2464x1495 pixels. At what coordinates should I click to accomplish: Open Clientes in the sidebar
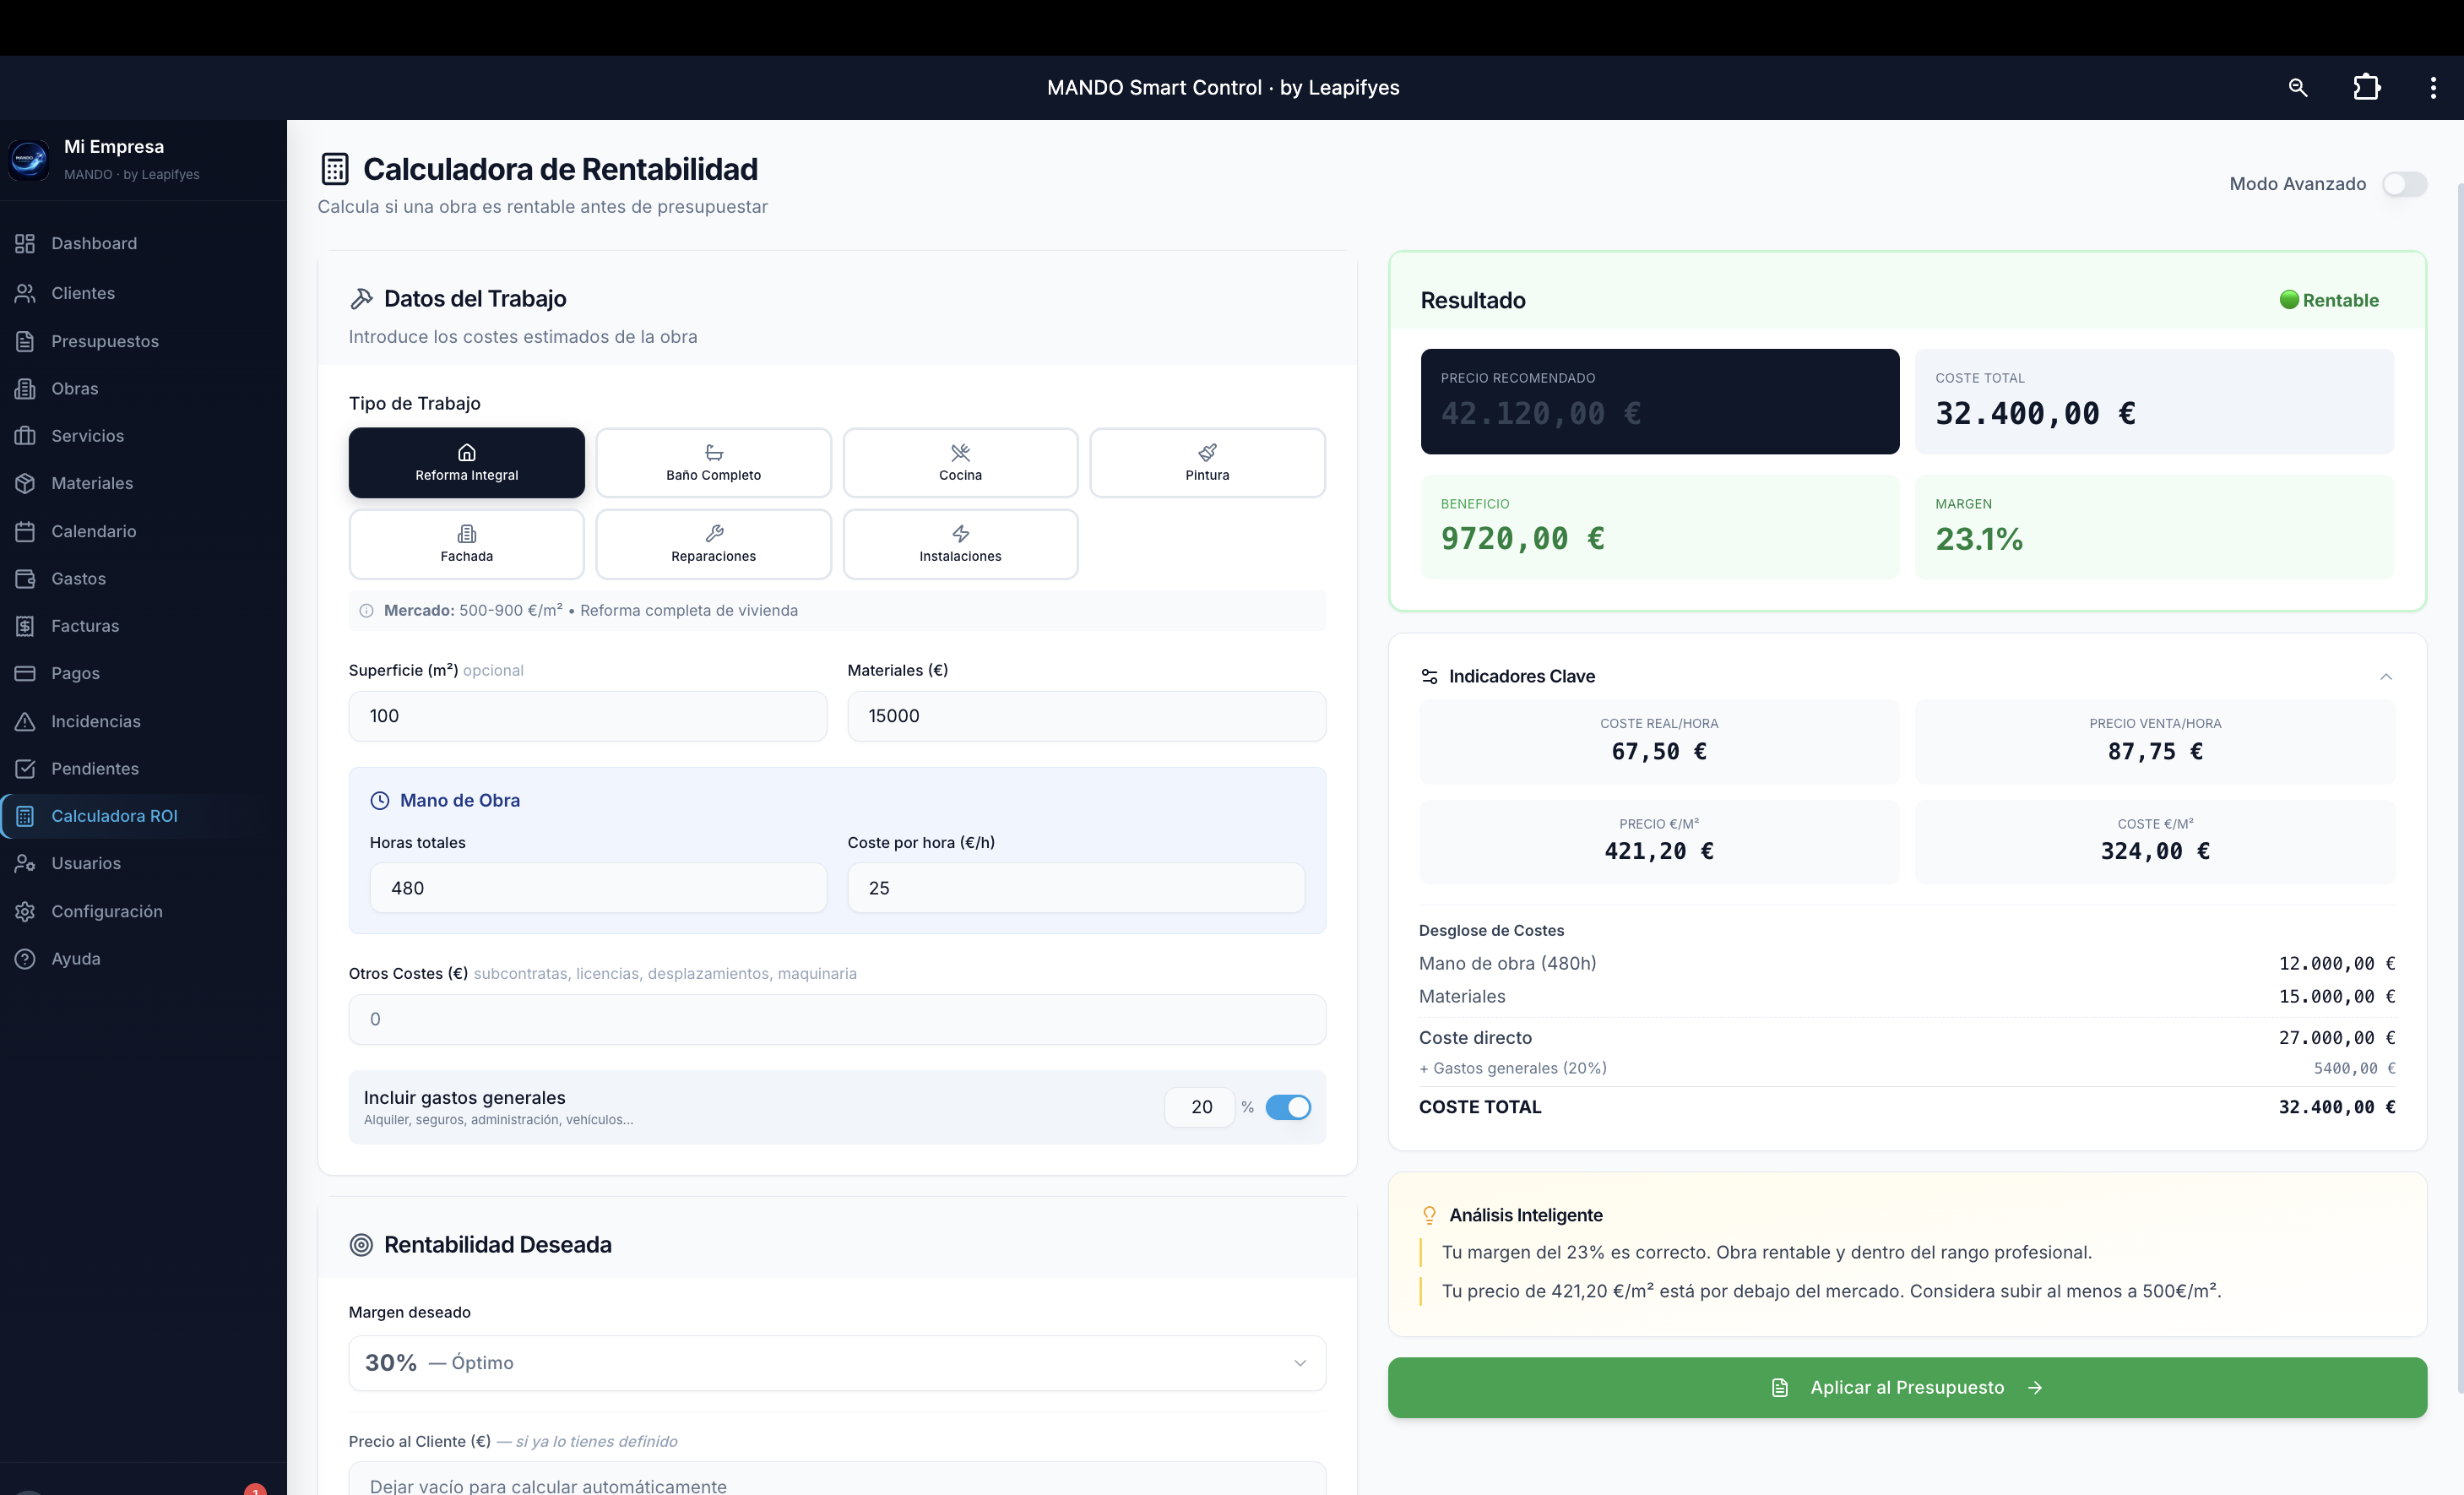[x=143, y=293]
